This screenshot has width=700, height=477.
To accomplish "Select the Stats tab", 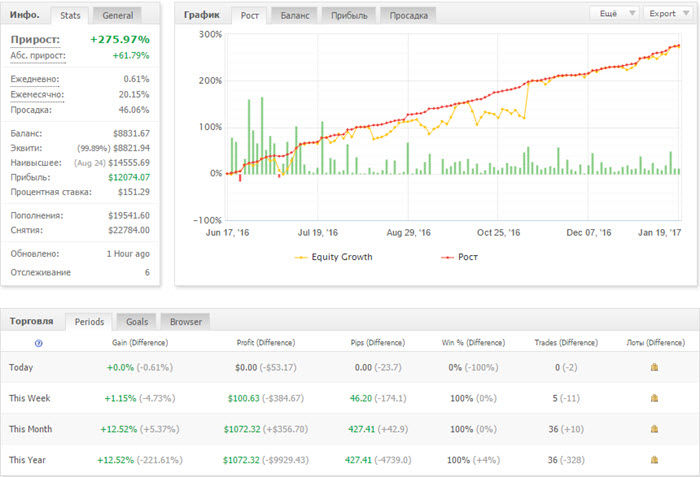I will tap(70, 15).
